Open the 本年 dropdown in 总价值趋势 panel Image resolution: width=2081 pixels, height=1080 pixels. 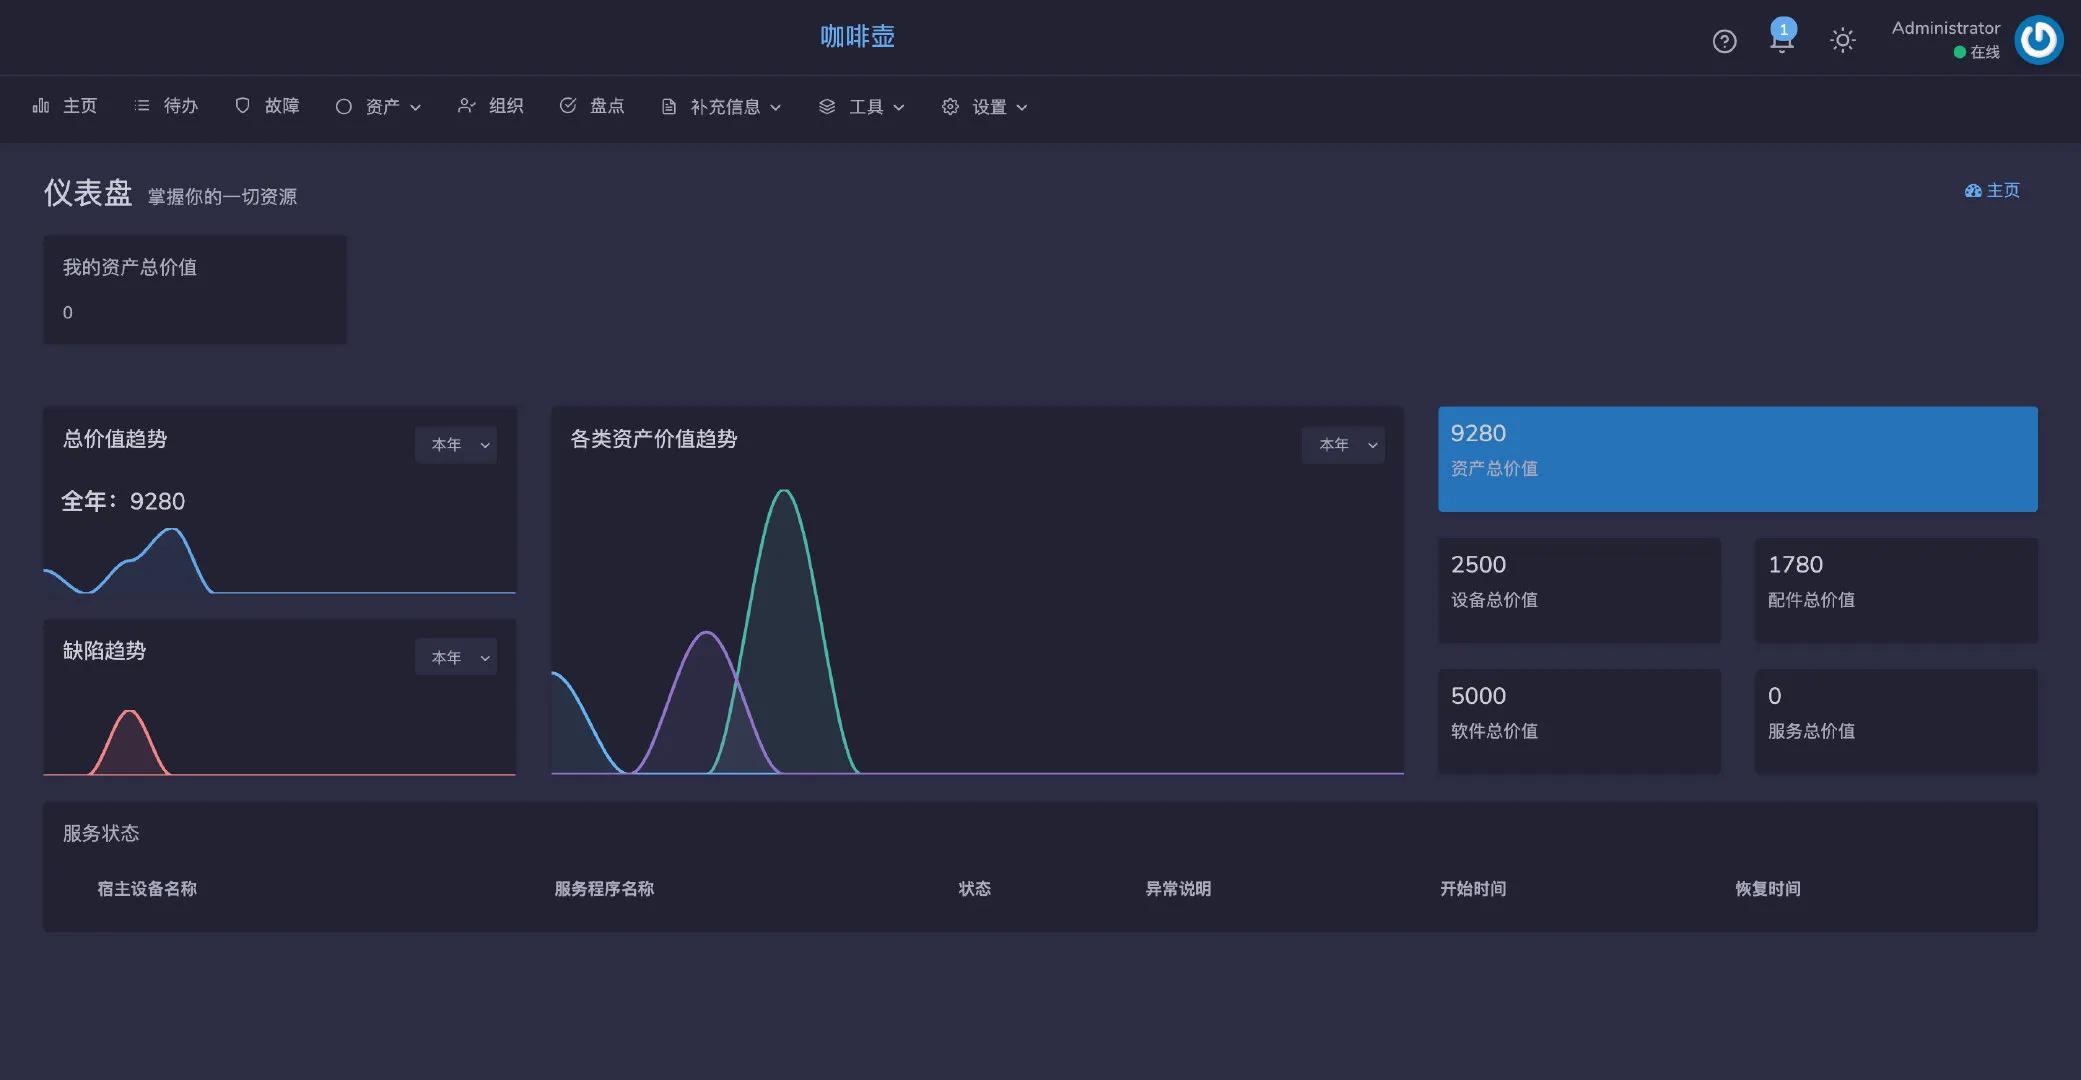click(x=456, y=444)
